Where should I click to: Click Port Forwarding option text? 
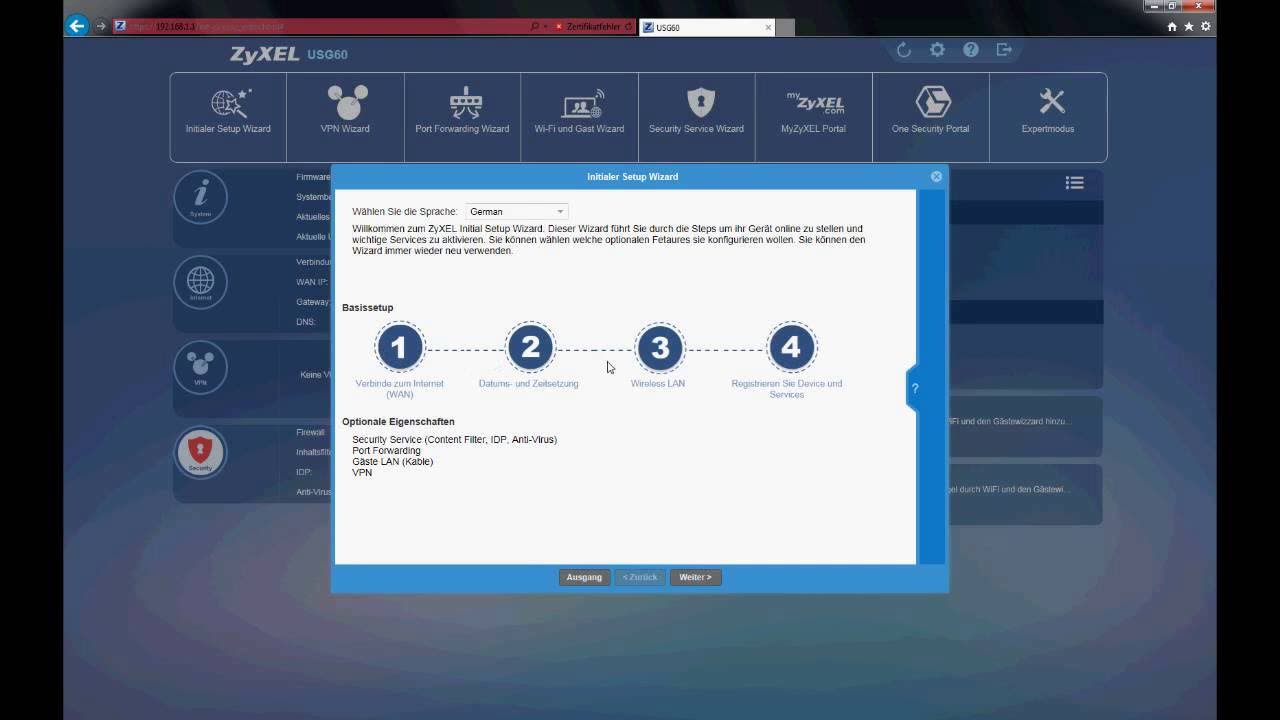tap(386, 451)
